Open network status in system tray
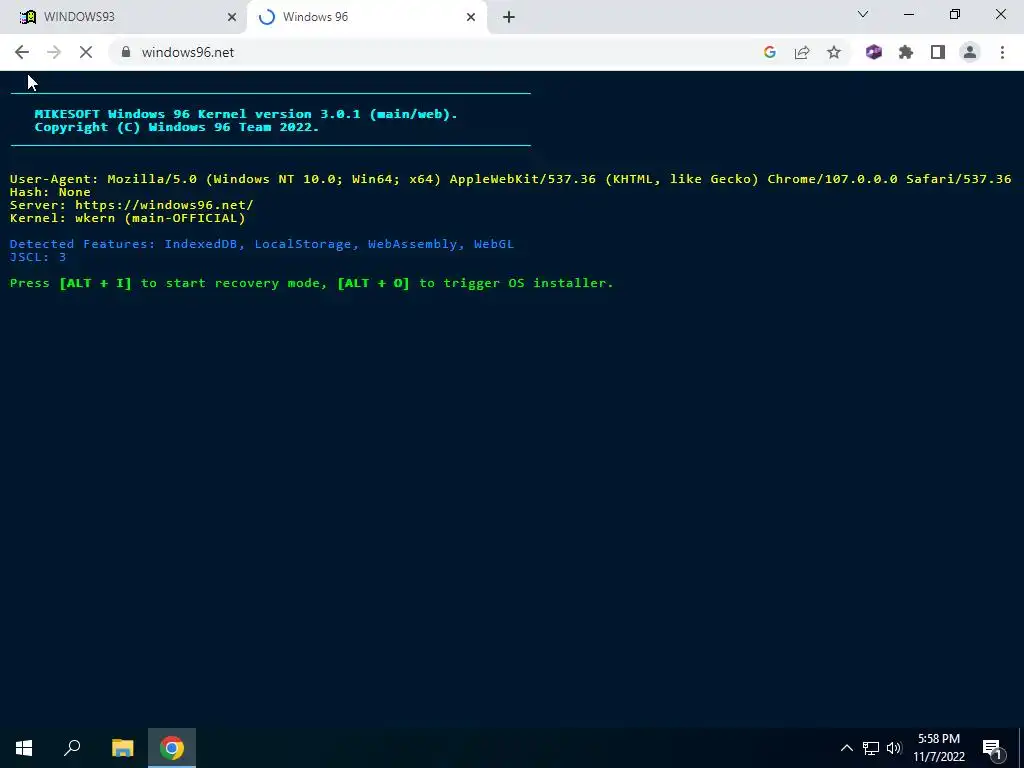Image resolution: width=1024 pixels, height=768 pixels. point(871,748)
